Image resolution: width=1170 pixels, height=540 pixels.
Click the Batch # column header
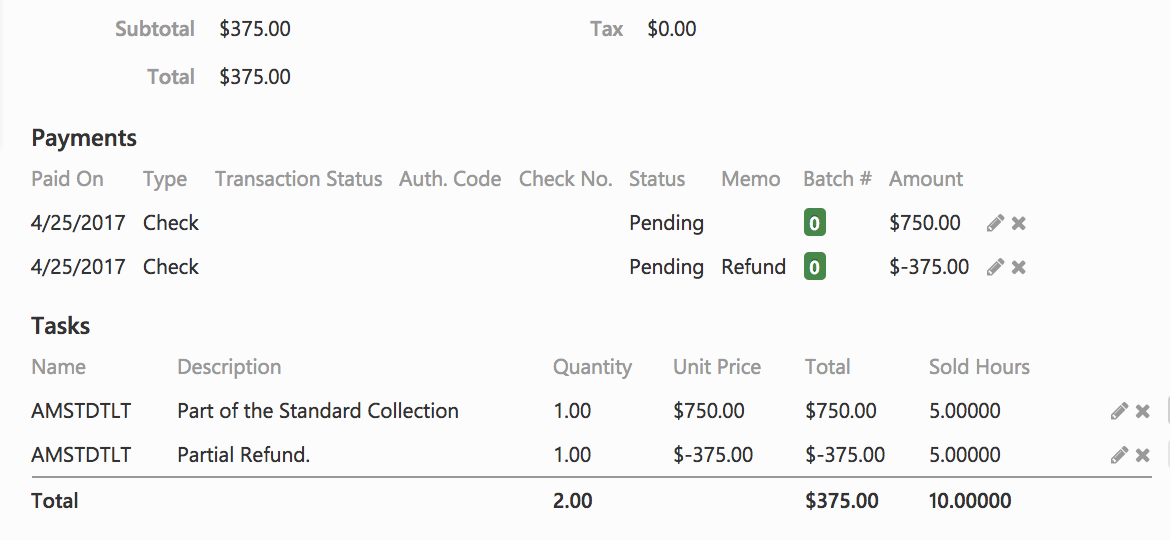click(837, 179)
